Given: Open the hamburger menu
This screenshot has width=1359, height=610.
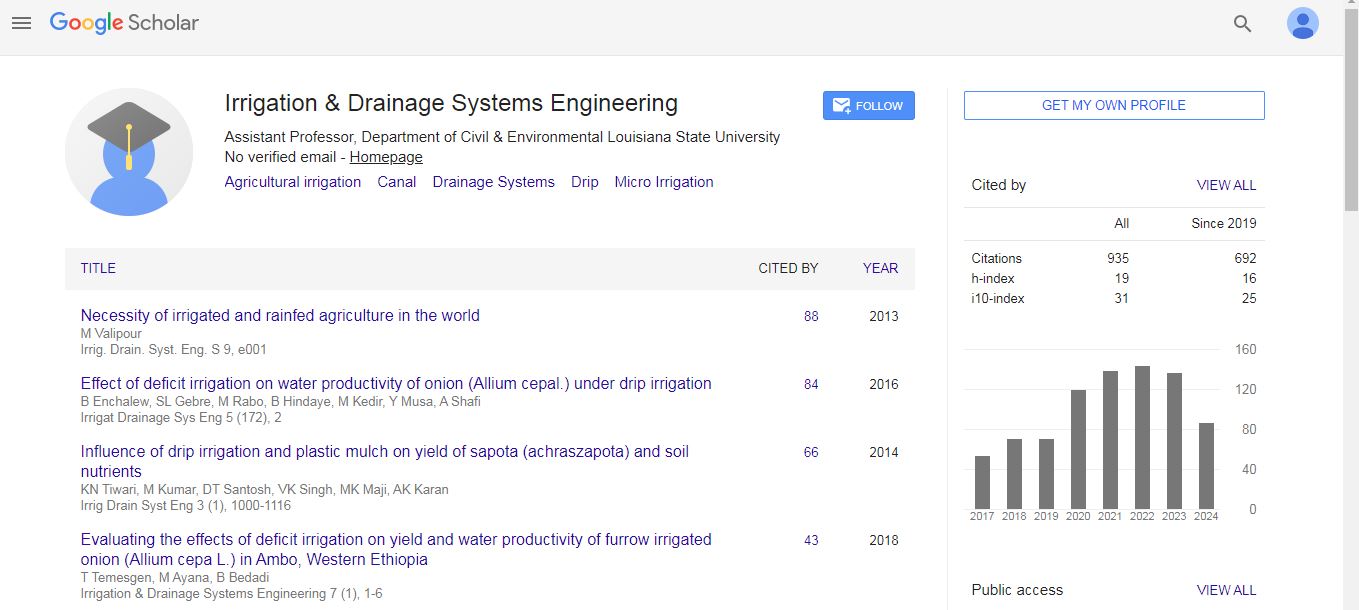Looking at the screenshot, I should tap(22, 23).
